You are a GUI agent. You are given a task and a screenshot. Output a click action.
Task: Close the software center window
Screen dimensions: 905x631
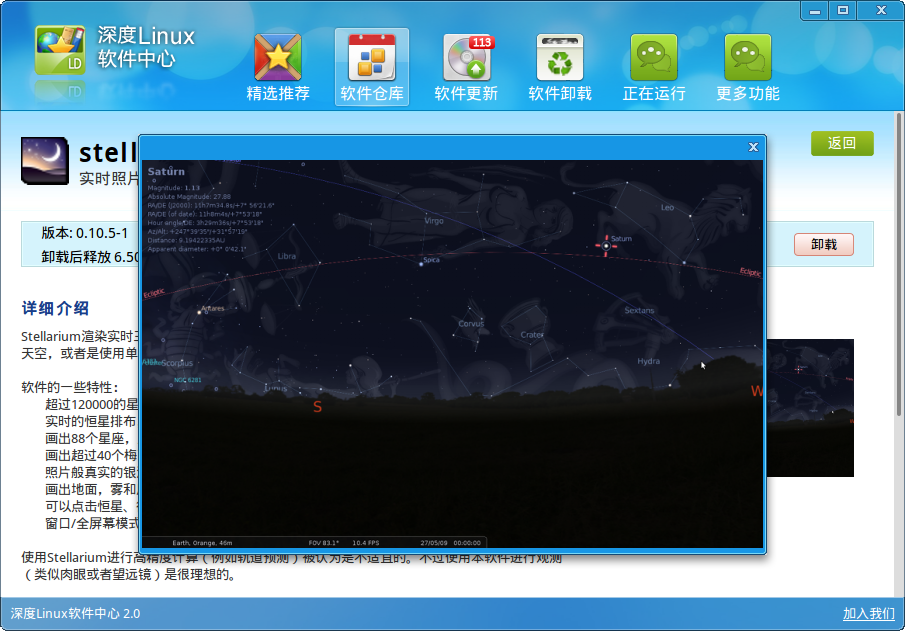tap(881, 10)
